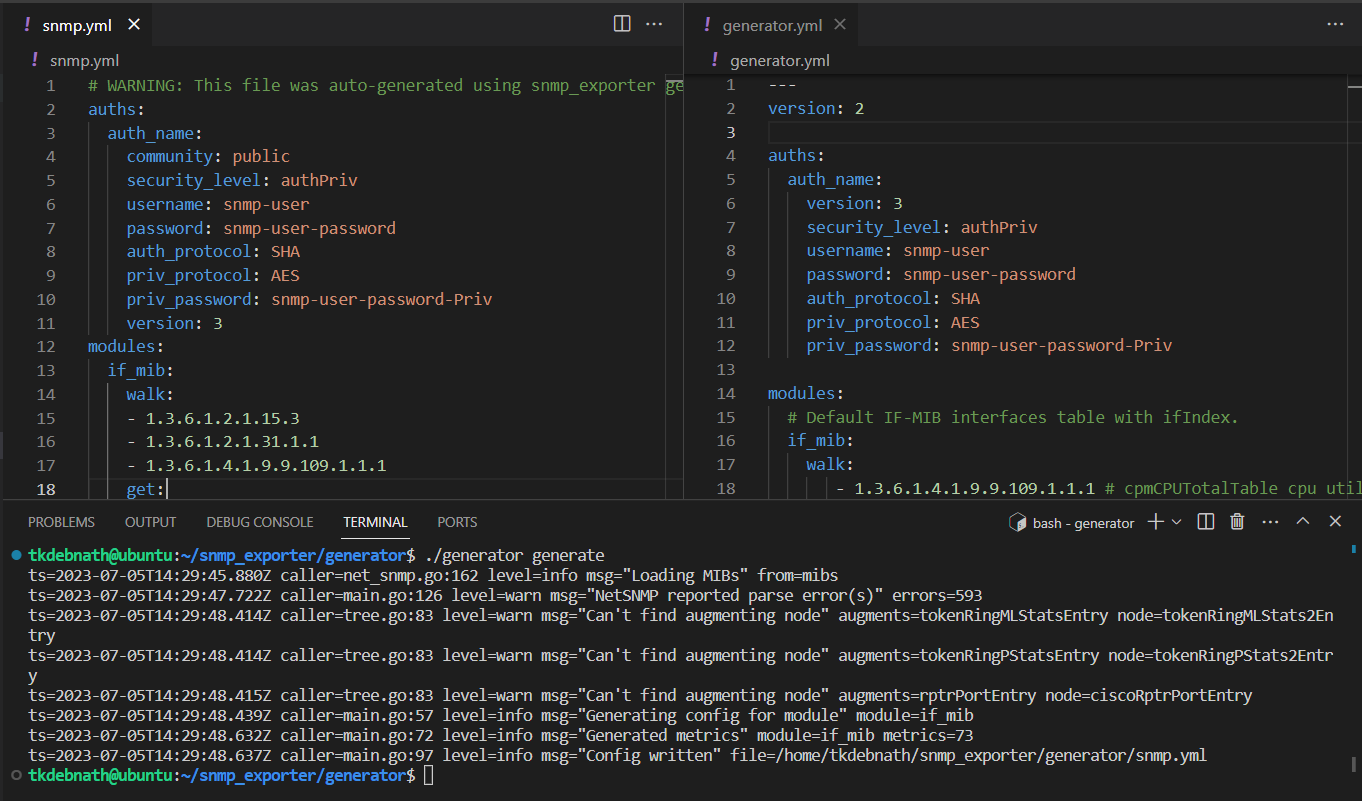1362x801 pixels.
Task: Switch to the PROBLEMS tab
Action: pyautogui.click(x=61, y=521)
